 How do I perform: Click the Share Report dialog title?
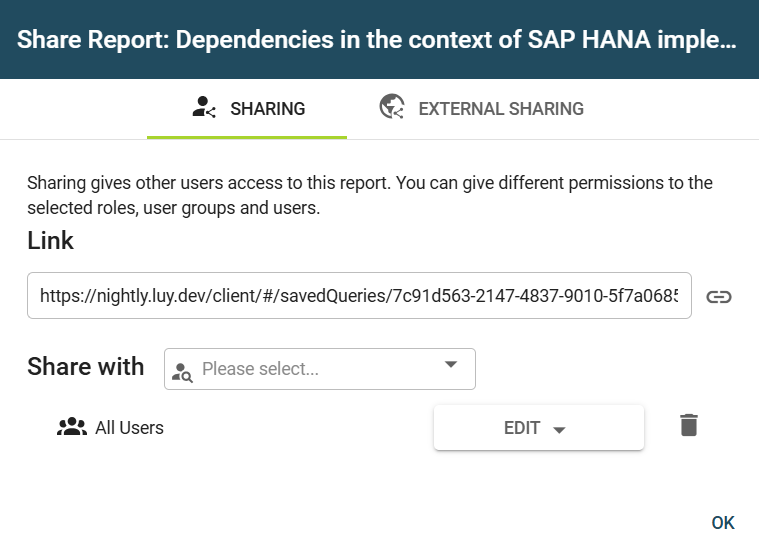[x=376, y=40]
